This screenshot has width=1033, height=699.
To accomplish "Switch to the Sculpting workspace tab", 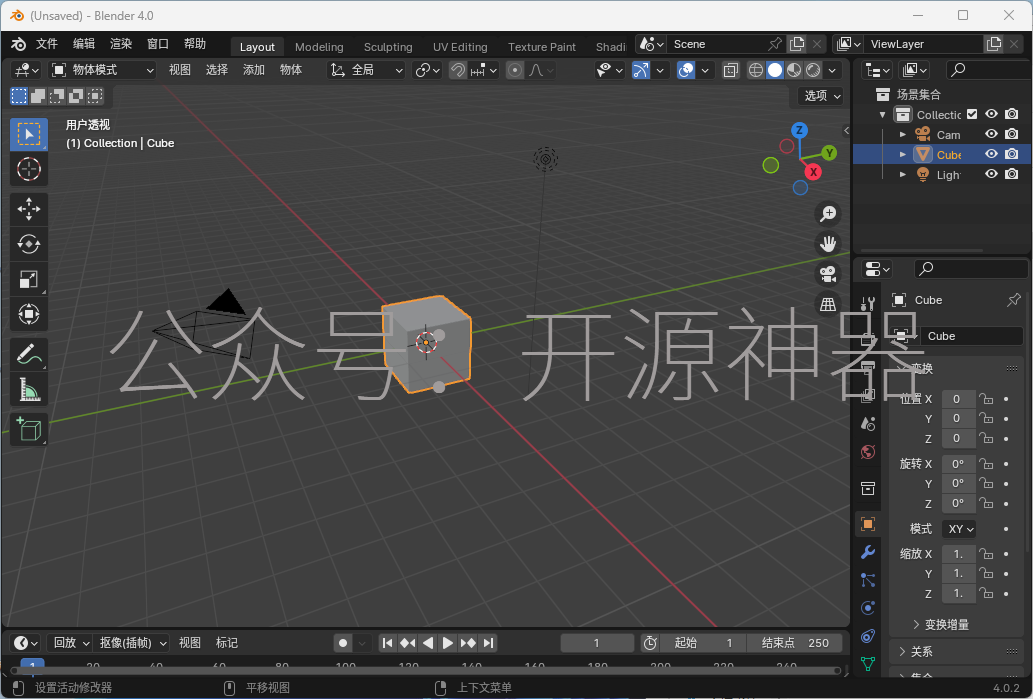I will coord(388,47).
